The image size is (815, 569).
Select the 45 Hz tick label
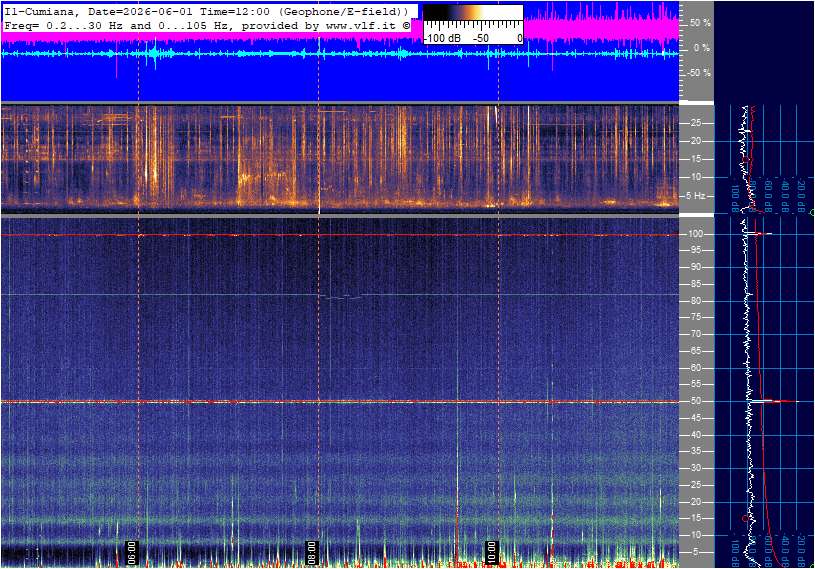pyautogui.click(x=695, y=418)
